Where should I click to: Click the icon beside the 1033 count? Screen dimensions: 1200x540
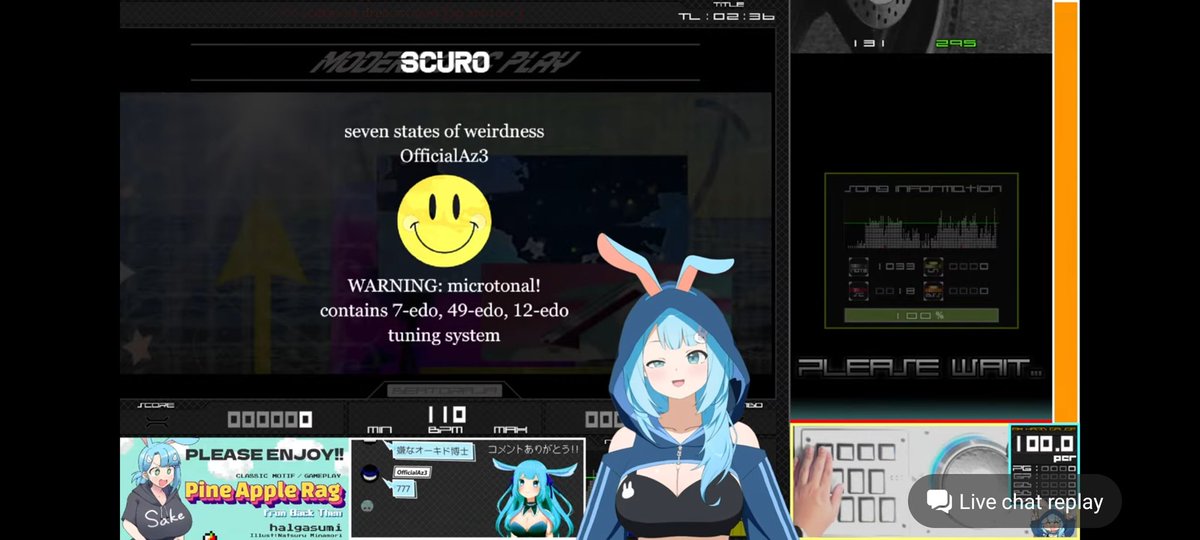pos(858,267)
